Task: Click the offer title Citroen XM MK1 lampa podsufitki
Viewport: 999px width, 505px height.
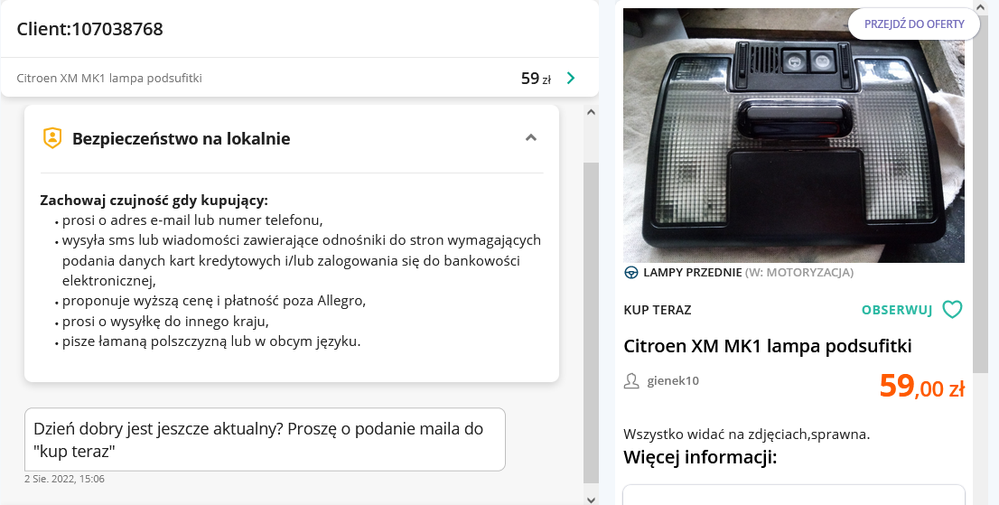Action: [x=768, y=346]
